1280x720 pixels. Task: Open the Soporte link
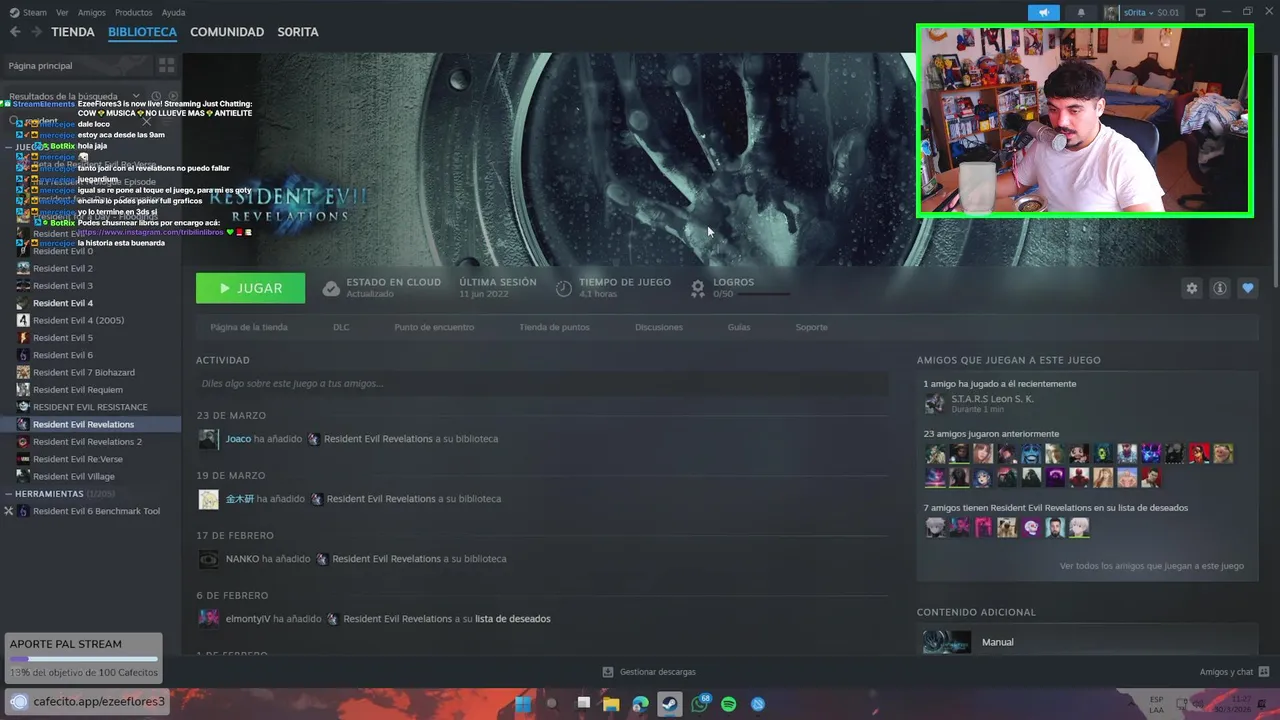point(811,327)
